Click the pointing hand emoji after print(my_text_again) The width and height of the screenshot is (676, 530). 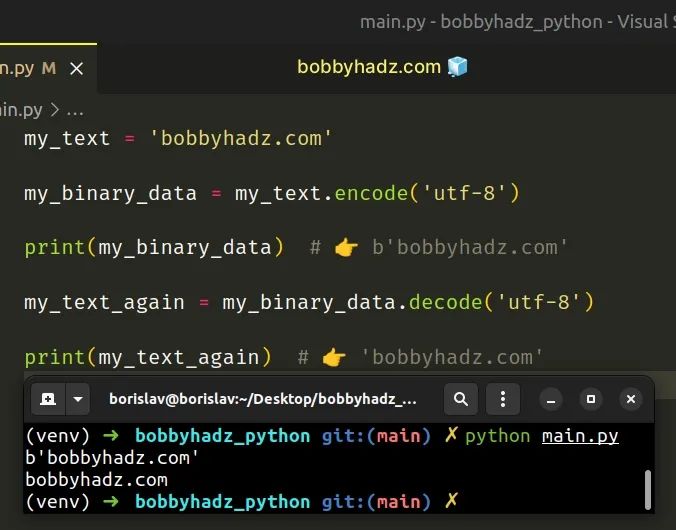click(334, 358)
